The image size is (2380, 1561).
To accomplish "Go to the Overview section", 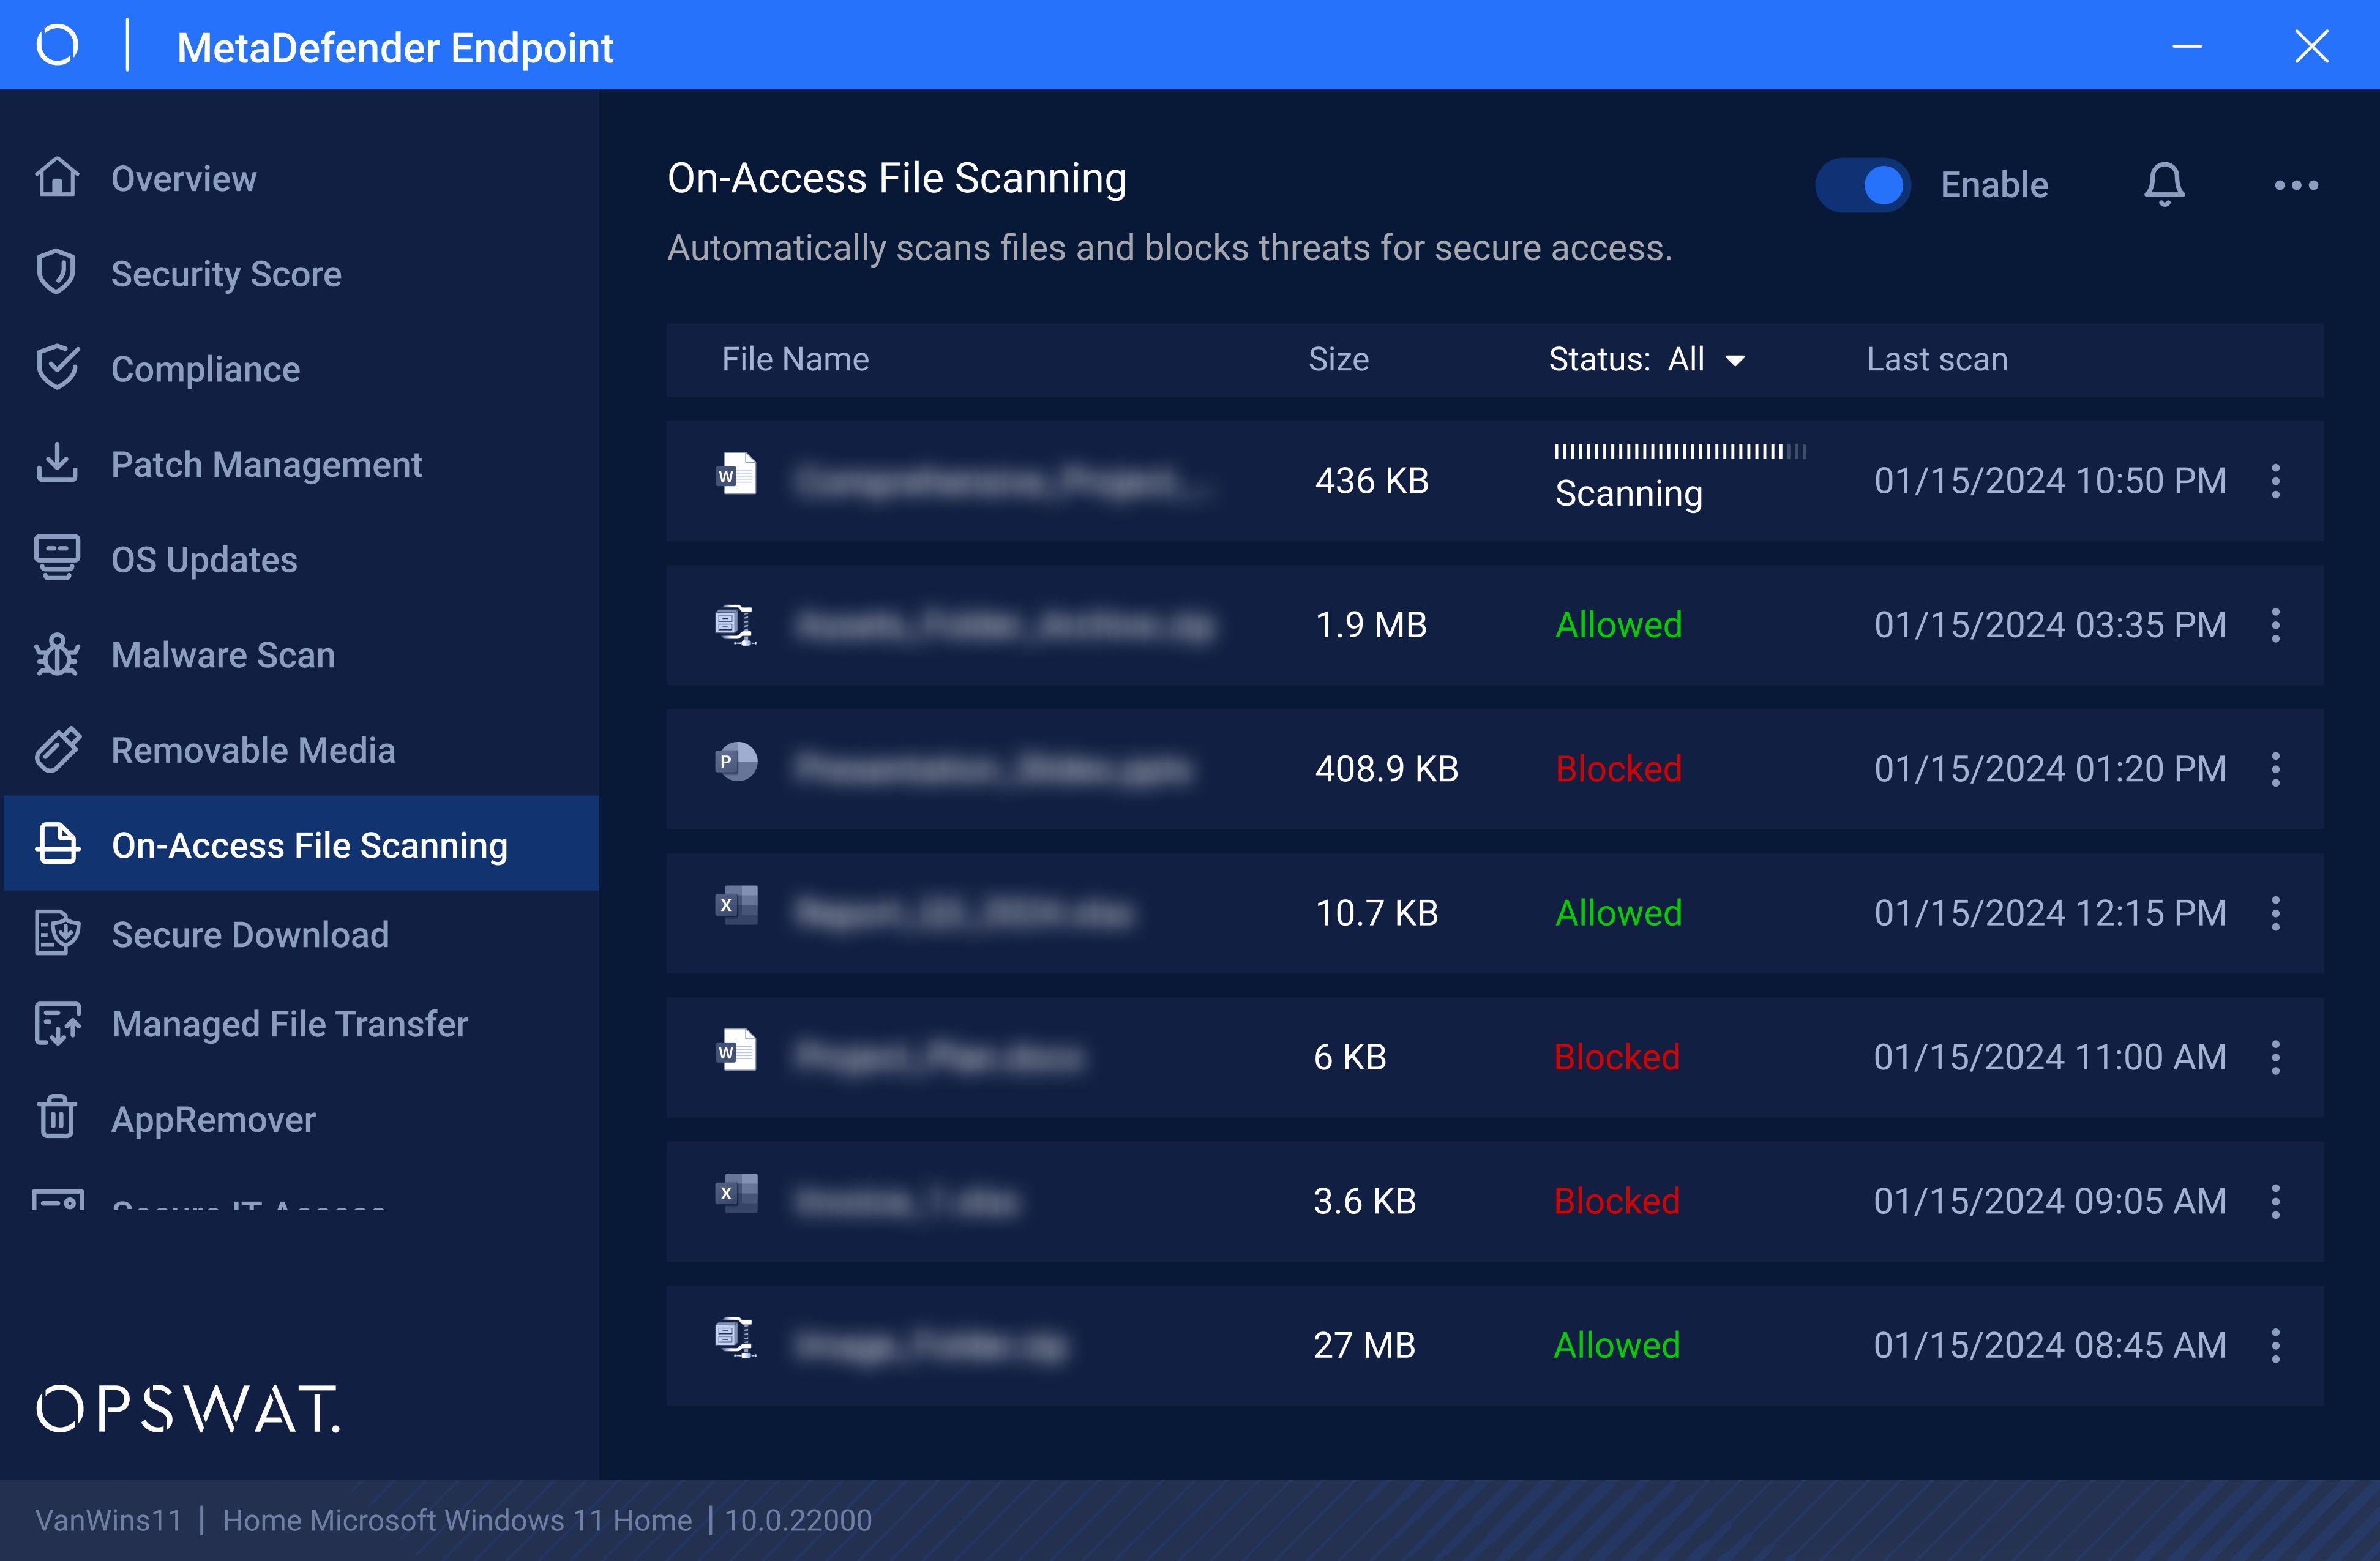I will (x=184, y=179).
